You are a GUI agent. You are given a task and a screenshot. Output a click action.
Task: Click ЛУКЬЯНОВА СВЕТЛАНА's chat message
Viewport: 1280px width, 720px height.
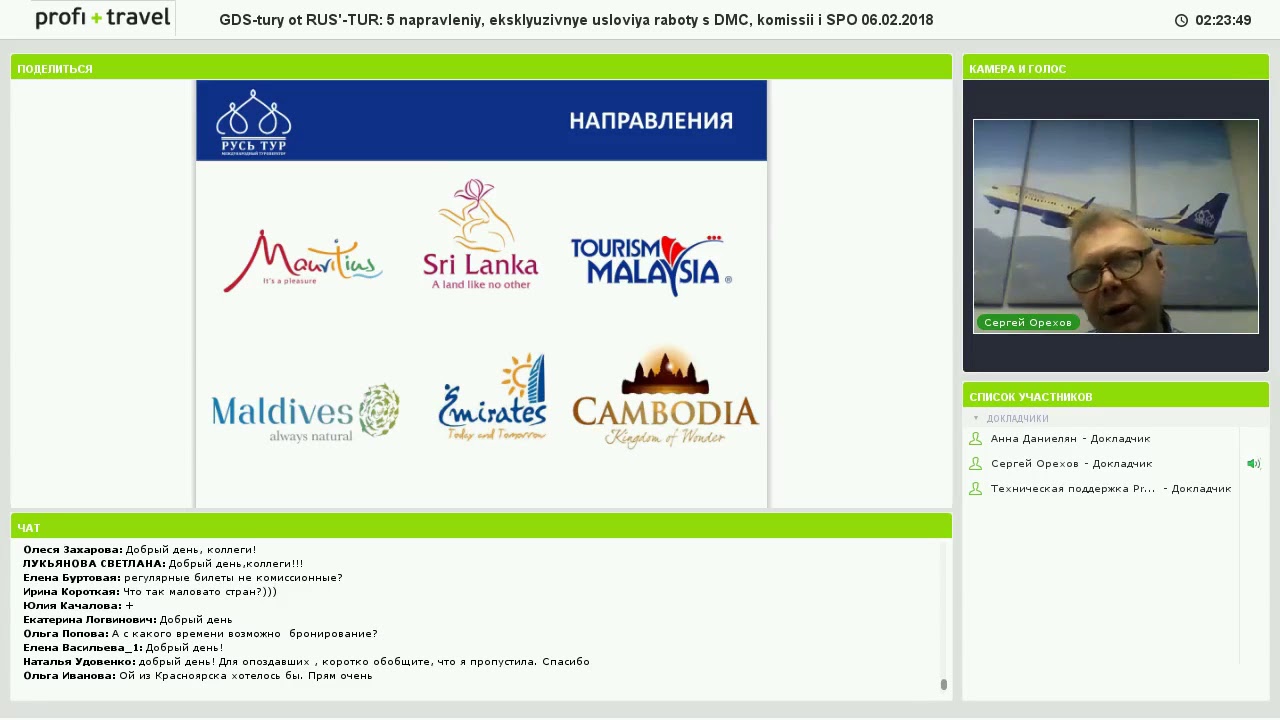163,564
